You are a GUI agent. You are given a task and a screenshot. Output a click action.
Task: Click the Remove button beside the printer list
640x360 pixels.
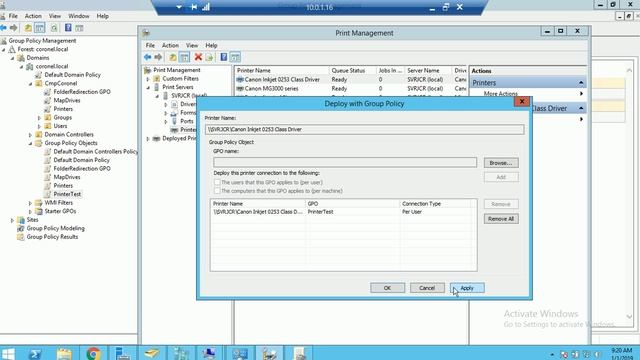click(x=501, y=204)
